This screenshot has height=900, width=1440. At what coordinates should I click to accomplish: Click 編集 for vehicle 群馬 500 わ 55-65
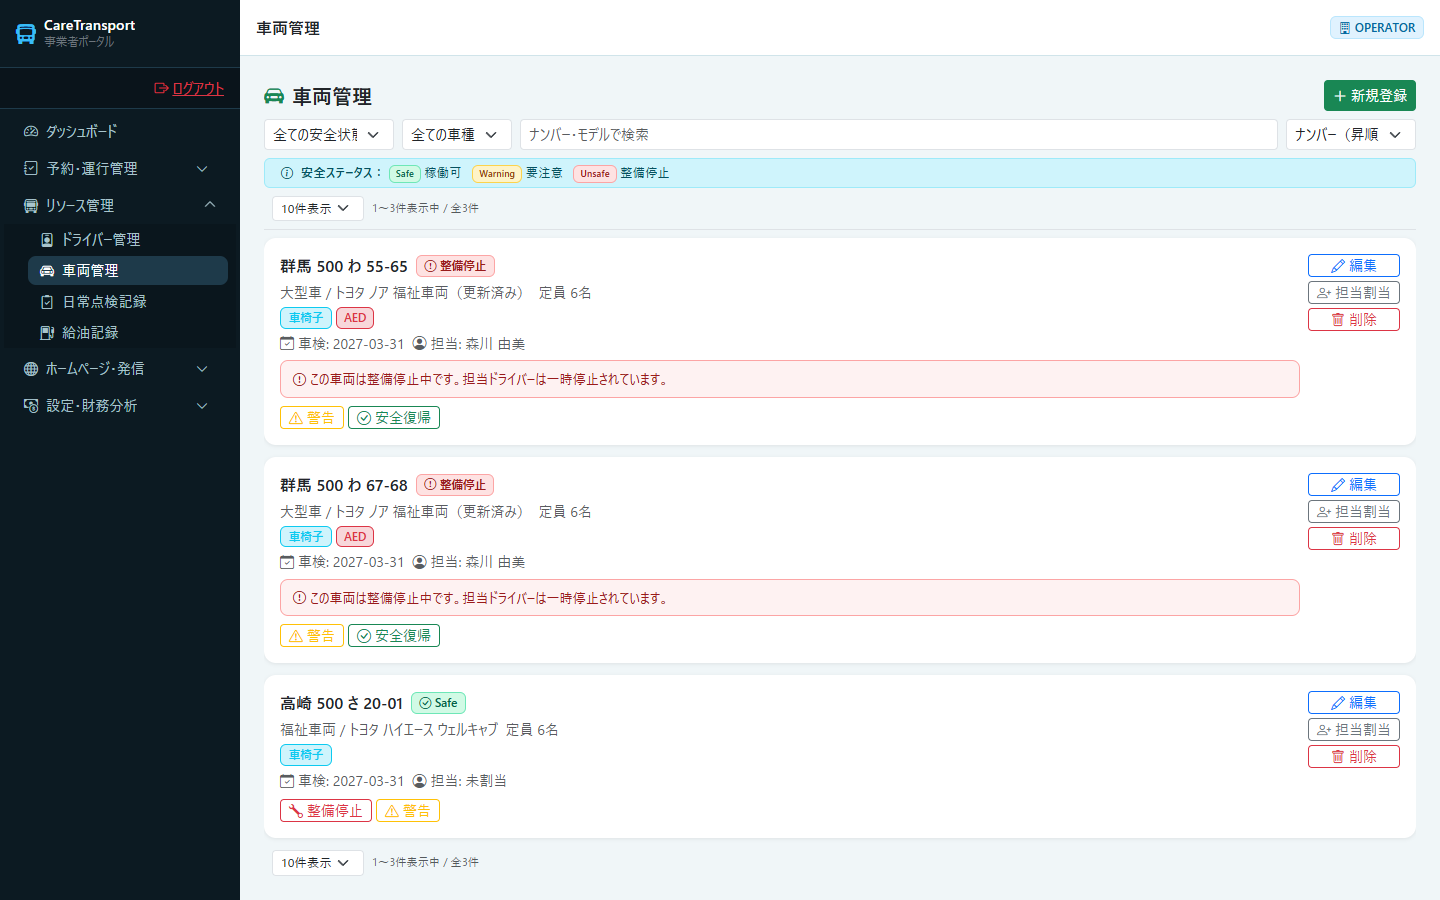(1353, 265)
